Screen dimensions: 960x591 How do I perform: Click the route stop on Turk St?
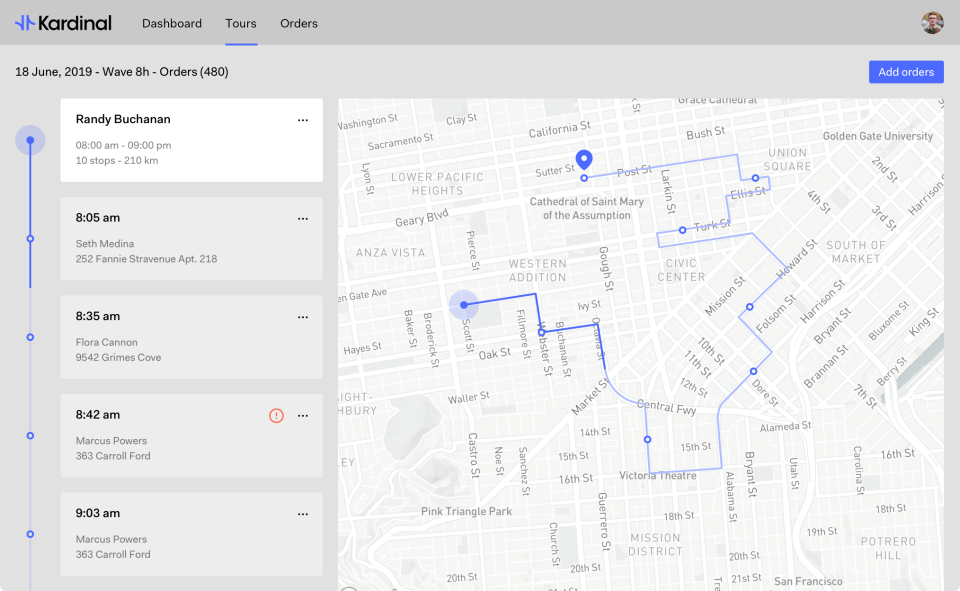pyautogui.click(x=683, y=230)
